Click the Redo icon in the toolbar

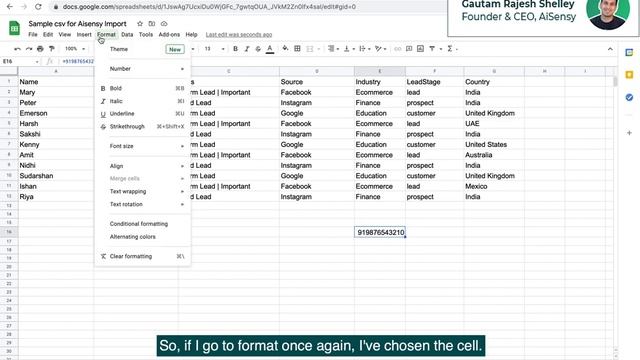point(29,49)
